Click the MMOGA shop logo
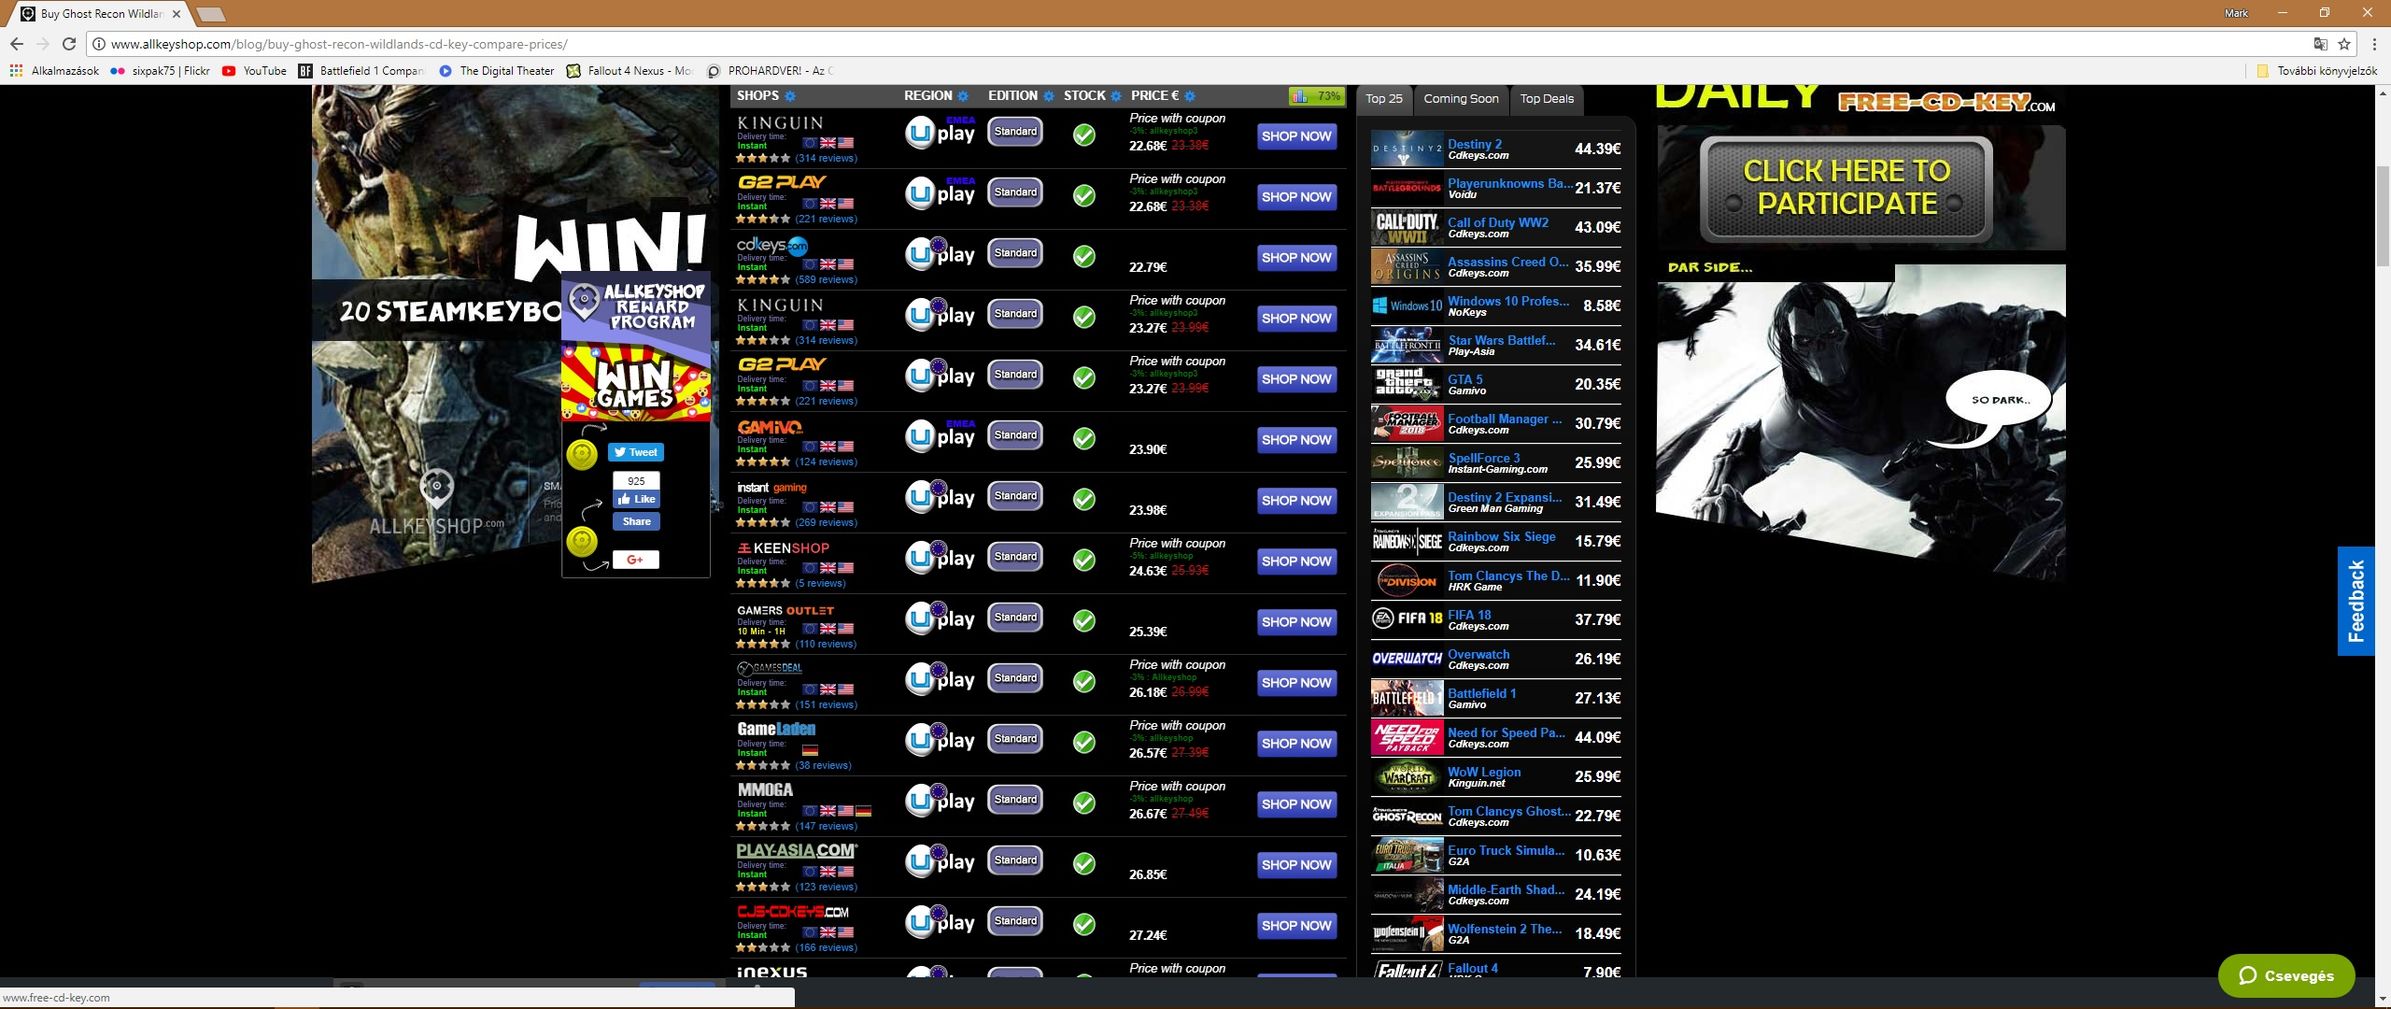This screenshot has height=1009, width=2391. pos(765,790)
